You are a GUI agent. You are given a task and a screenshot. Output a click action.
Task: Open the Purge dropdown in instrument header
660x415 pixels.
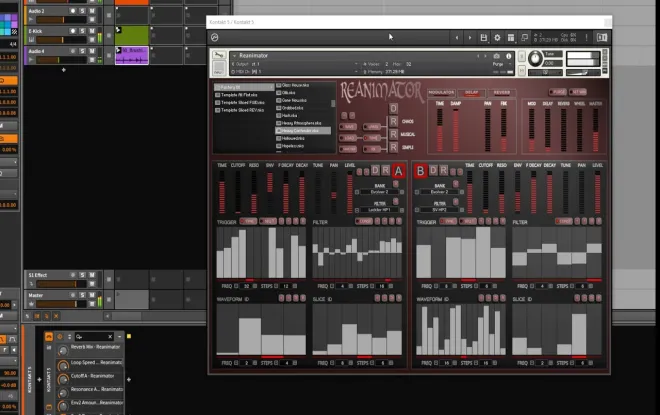pos(500,64)
